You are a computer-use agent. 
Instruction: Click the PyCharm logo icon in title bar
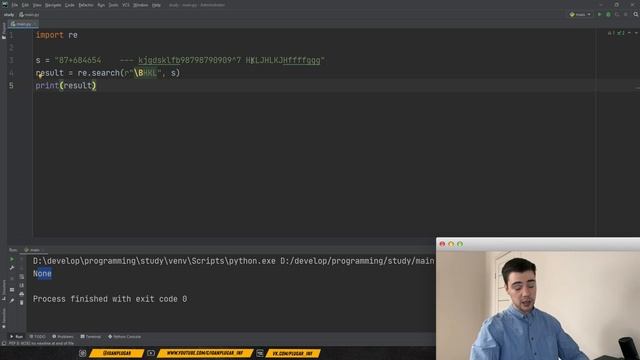pyautogui.click(x=5, y=5)
